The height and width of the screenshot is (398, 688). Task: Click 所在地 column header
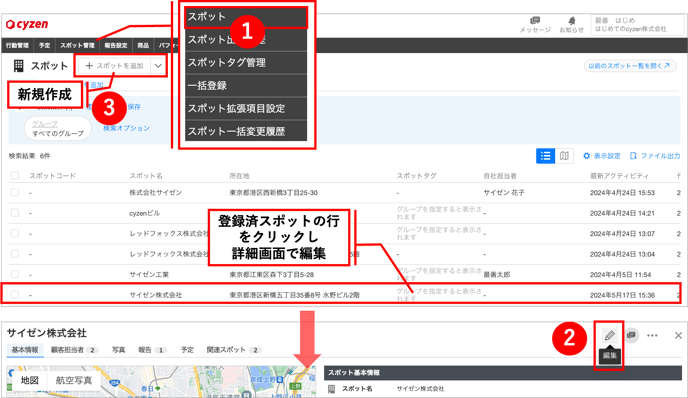point(239,176)
